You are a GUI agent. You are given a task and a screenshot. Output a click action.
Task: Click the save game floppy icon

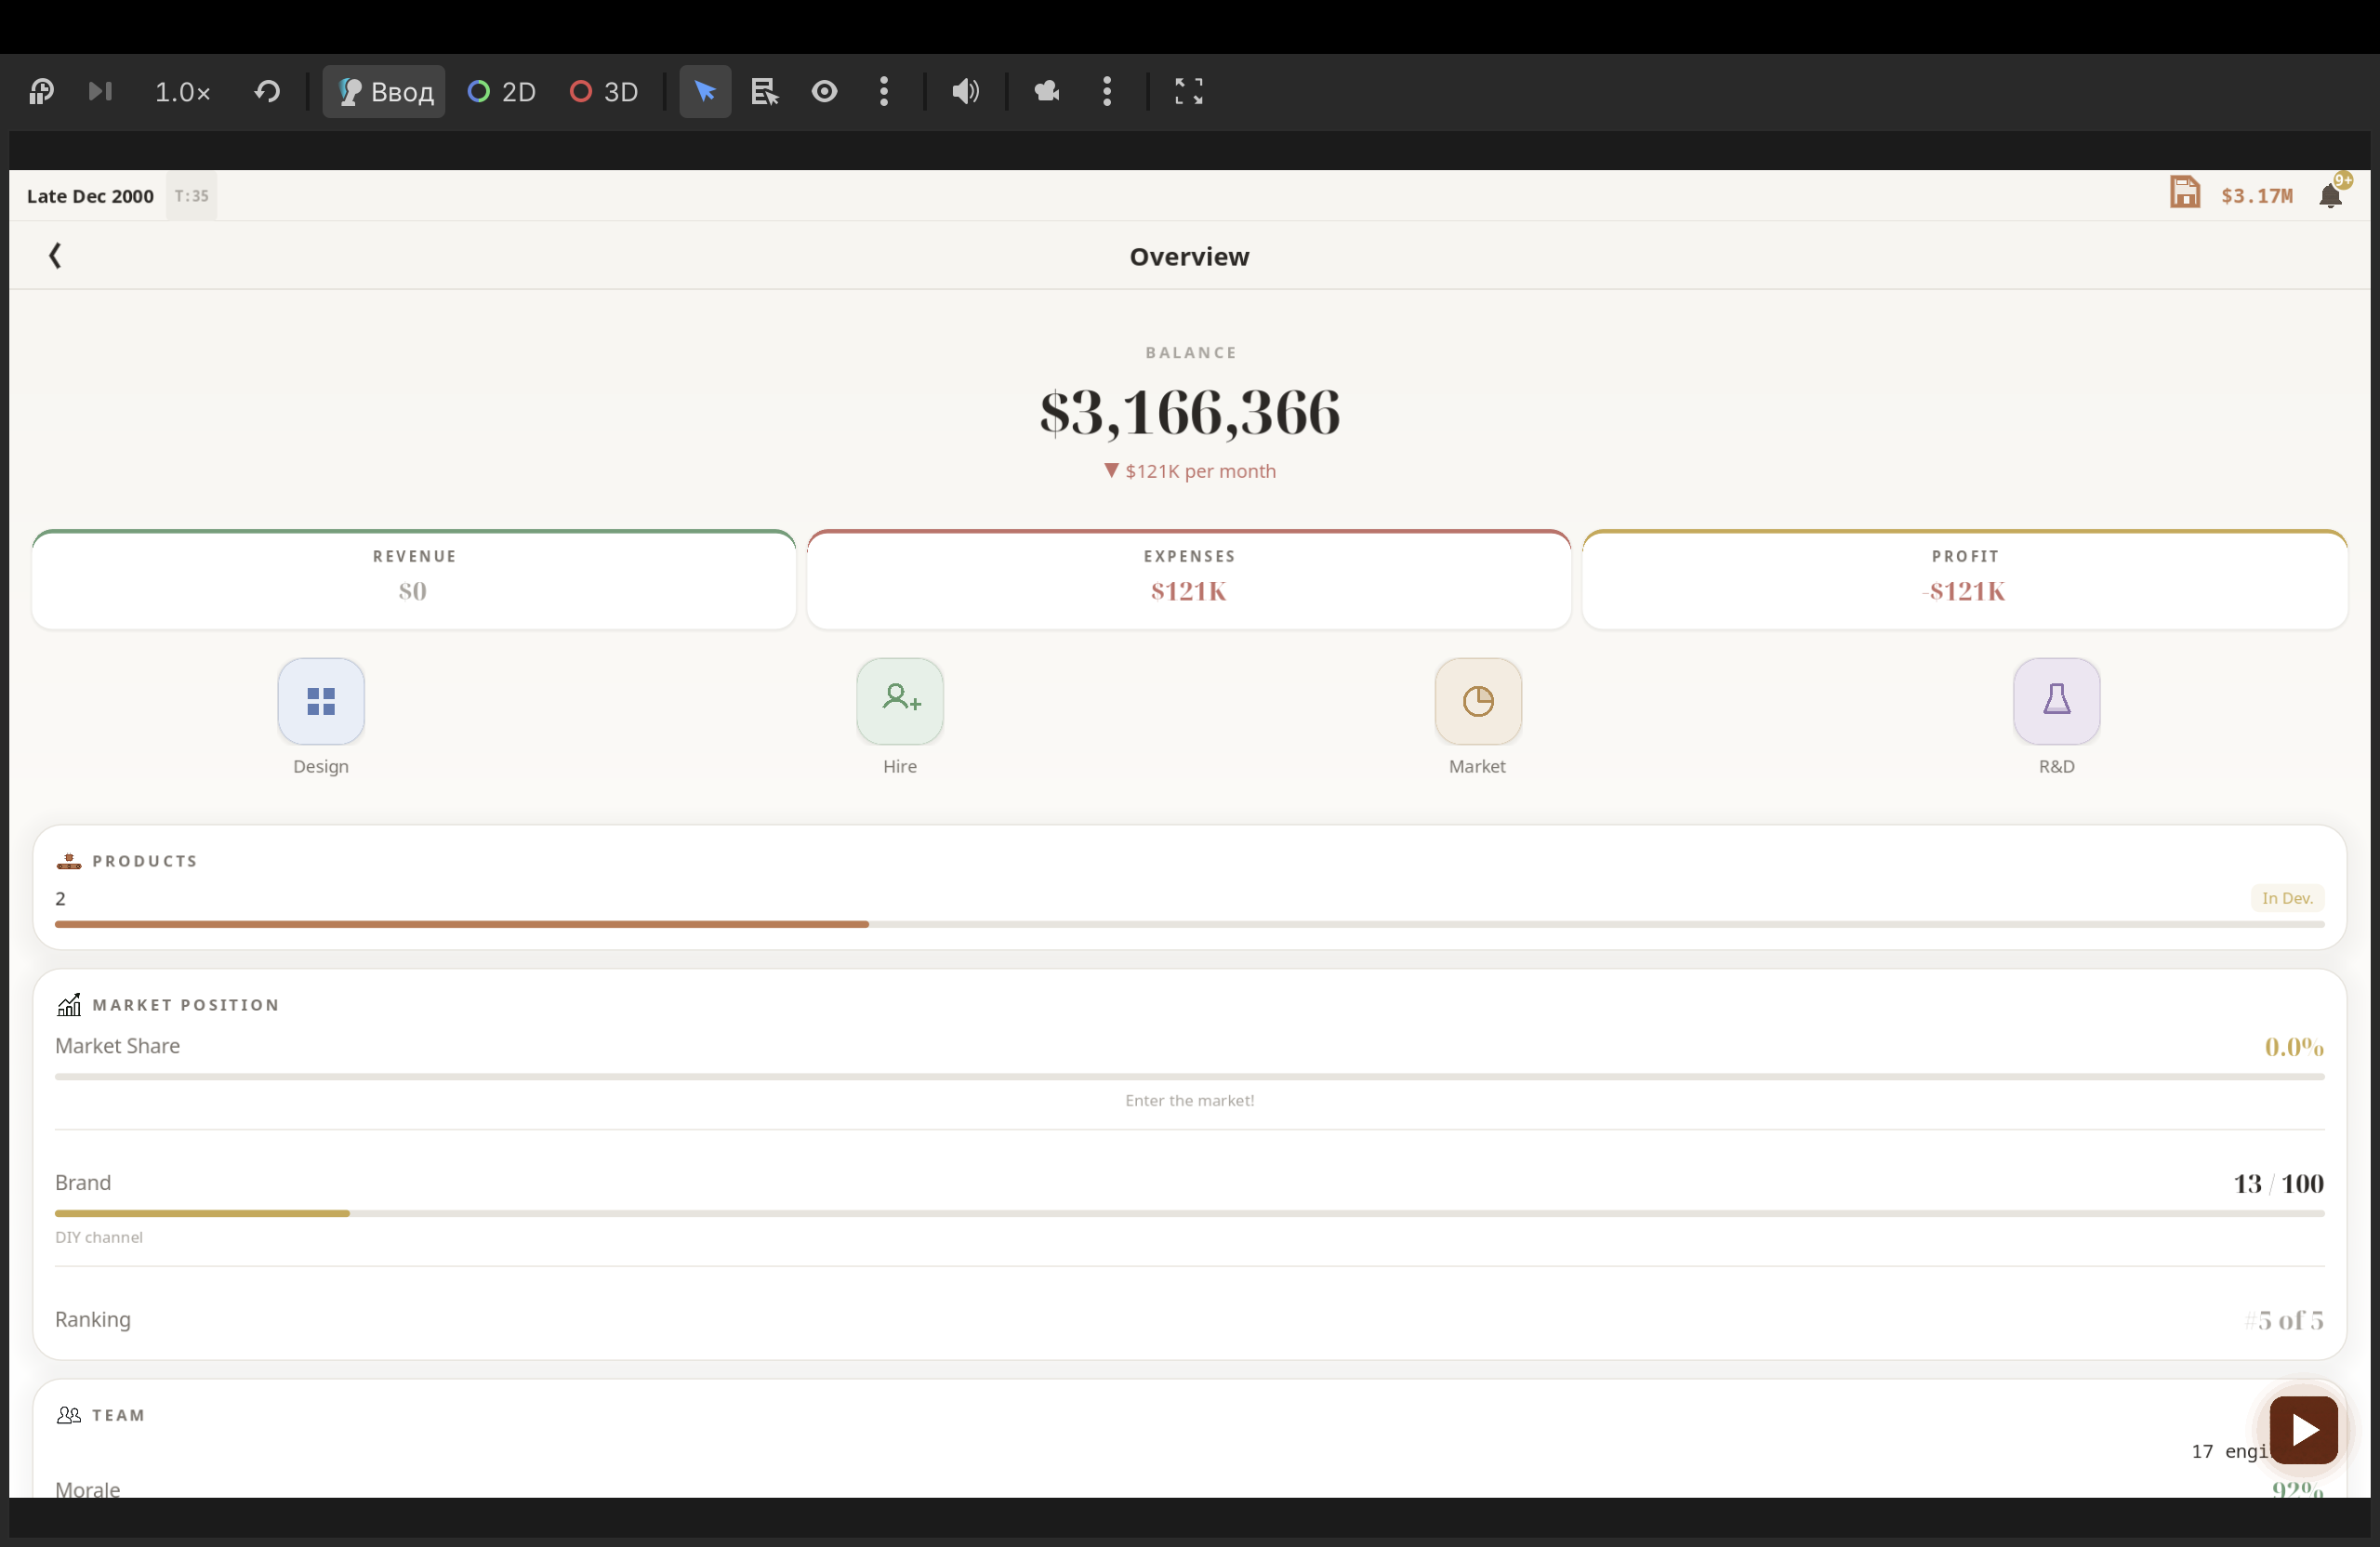pyautogui.click(x=2184, y=193)
